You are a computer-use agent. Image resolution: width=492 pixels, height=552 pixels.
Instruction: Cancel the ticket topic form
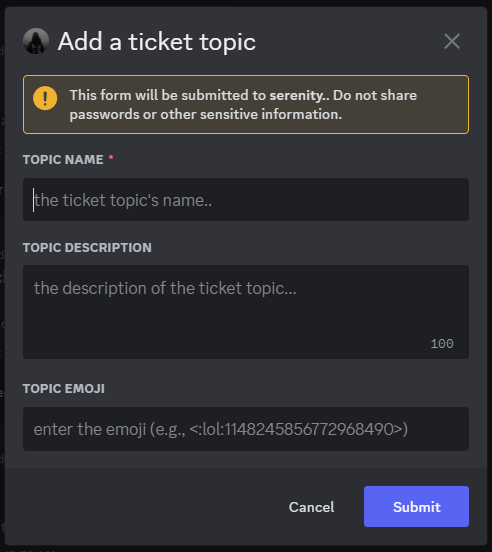point(311,507)
